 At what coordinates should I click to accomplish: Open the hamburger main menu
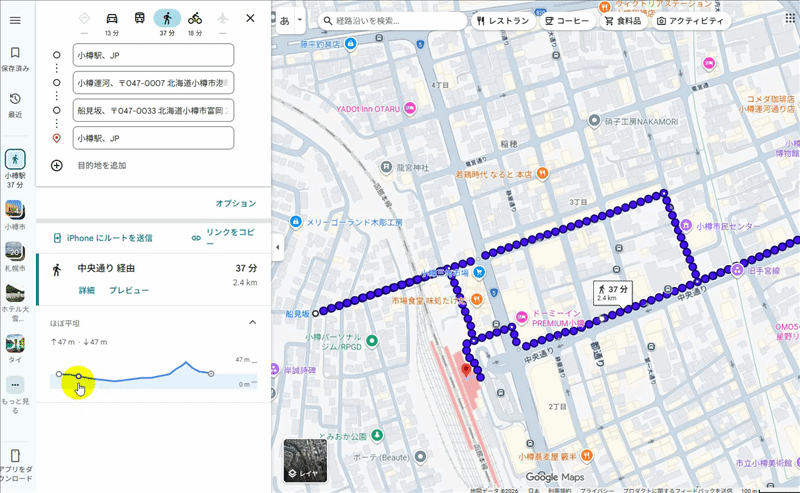(15, 20)
